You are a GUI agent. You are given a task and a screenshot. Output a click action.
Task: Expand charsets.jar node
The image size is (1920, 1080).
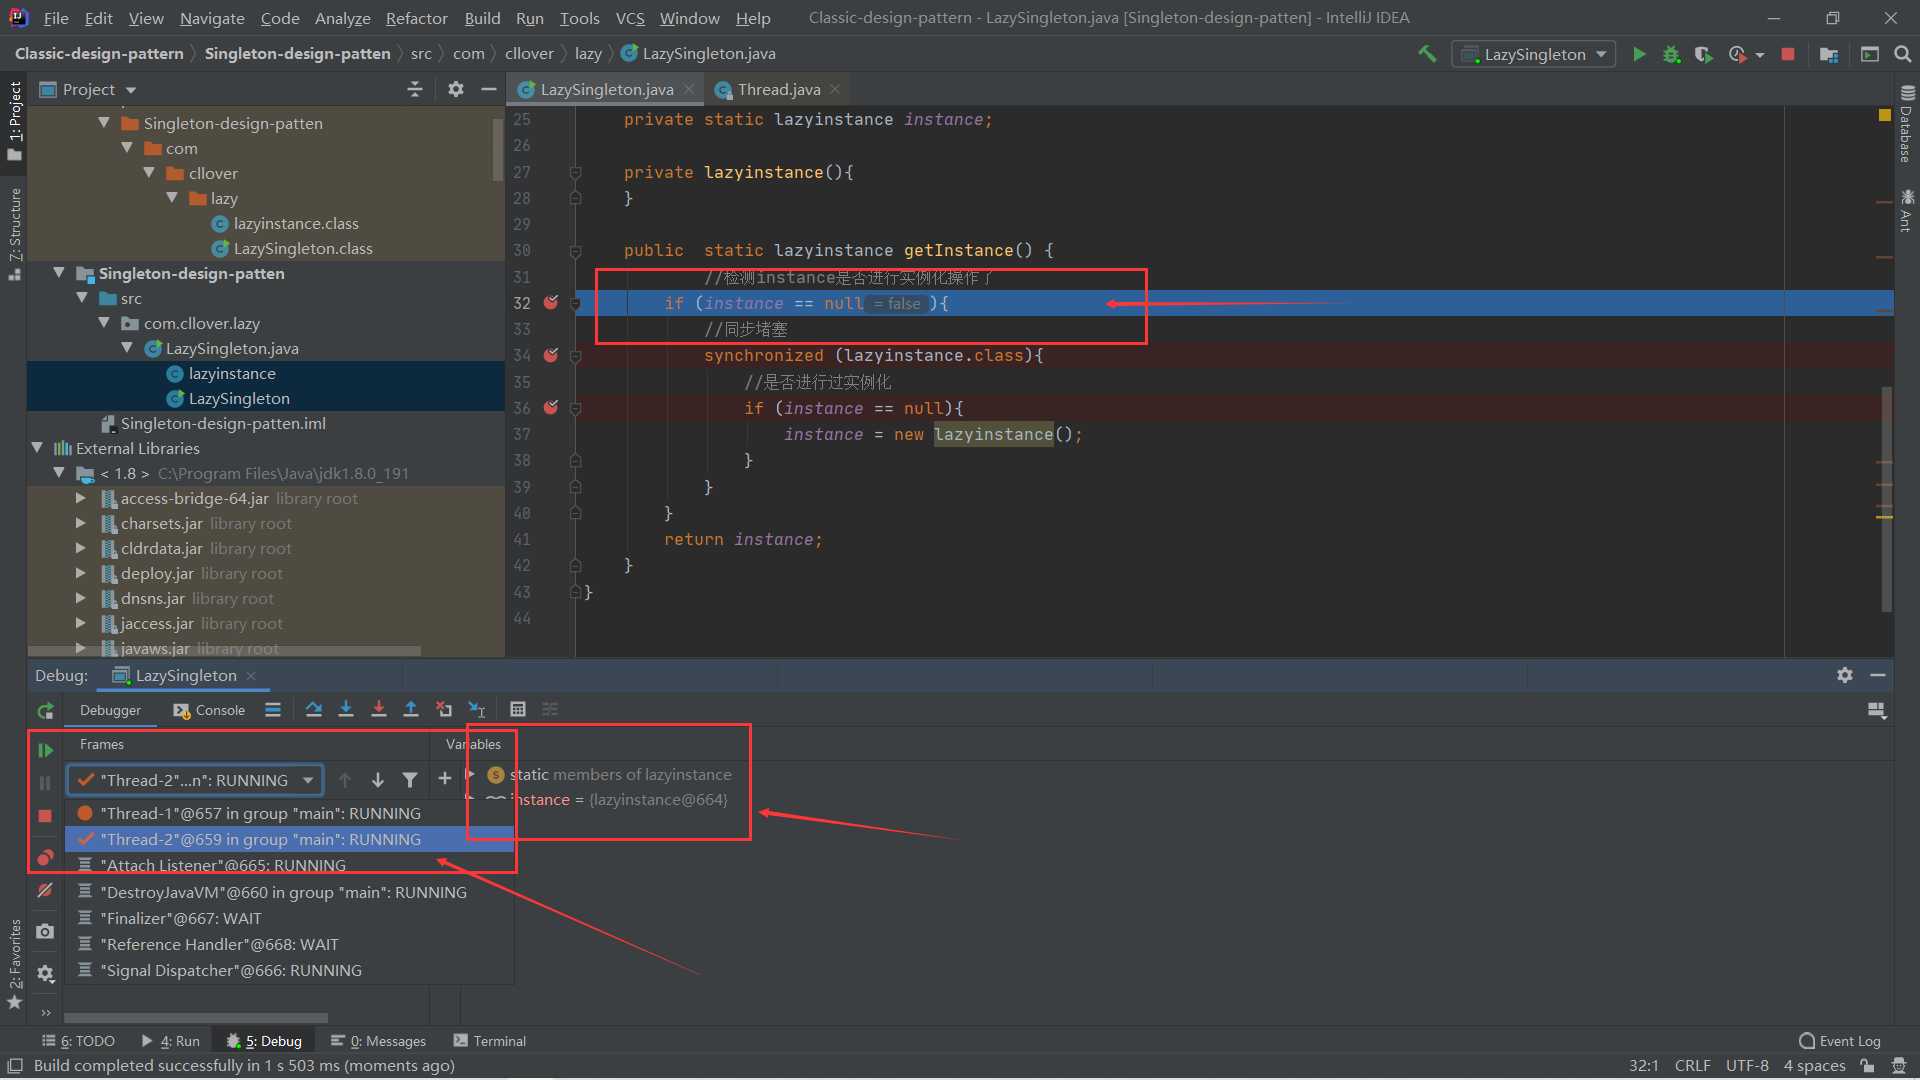pyautogui.click(x=81, y=523)
